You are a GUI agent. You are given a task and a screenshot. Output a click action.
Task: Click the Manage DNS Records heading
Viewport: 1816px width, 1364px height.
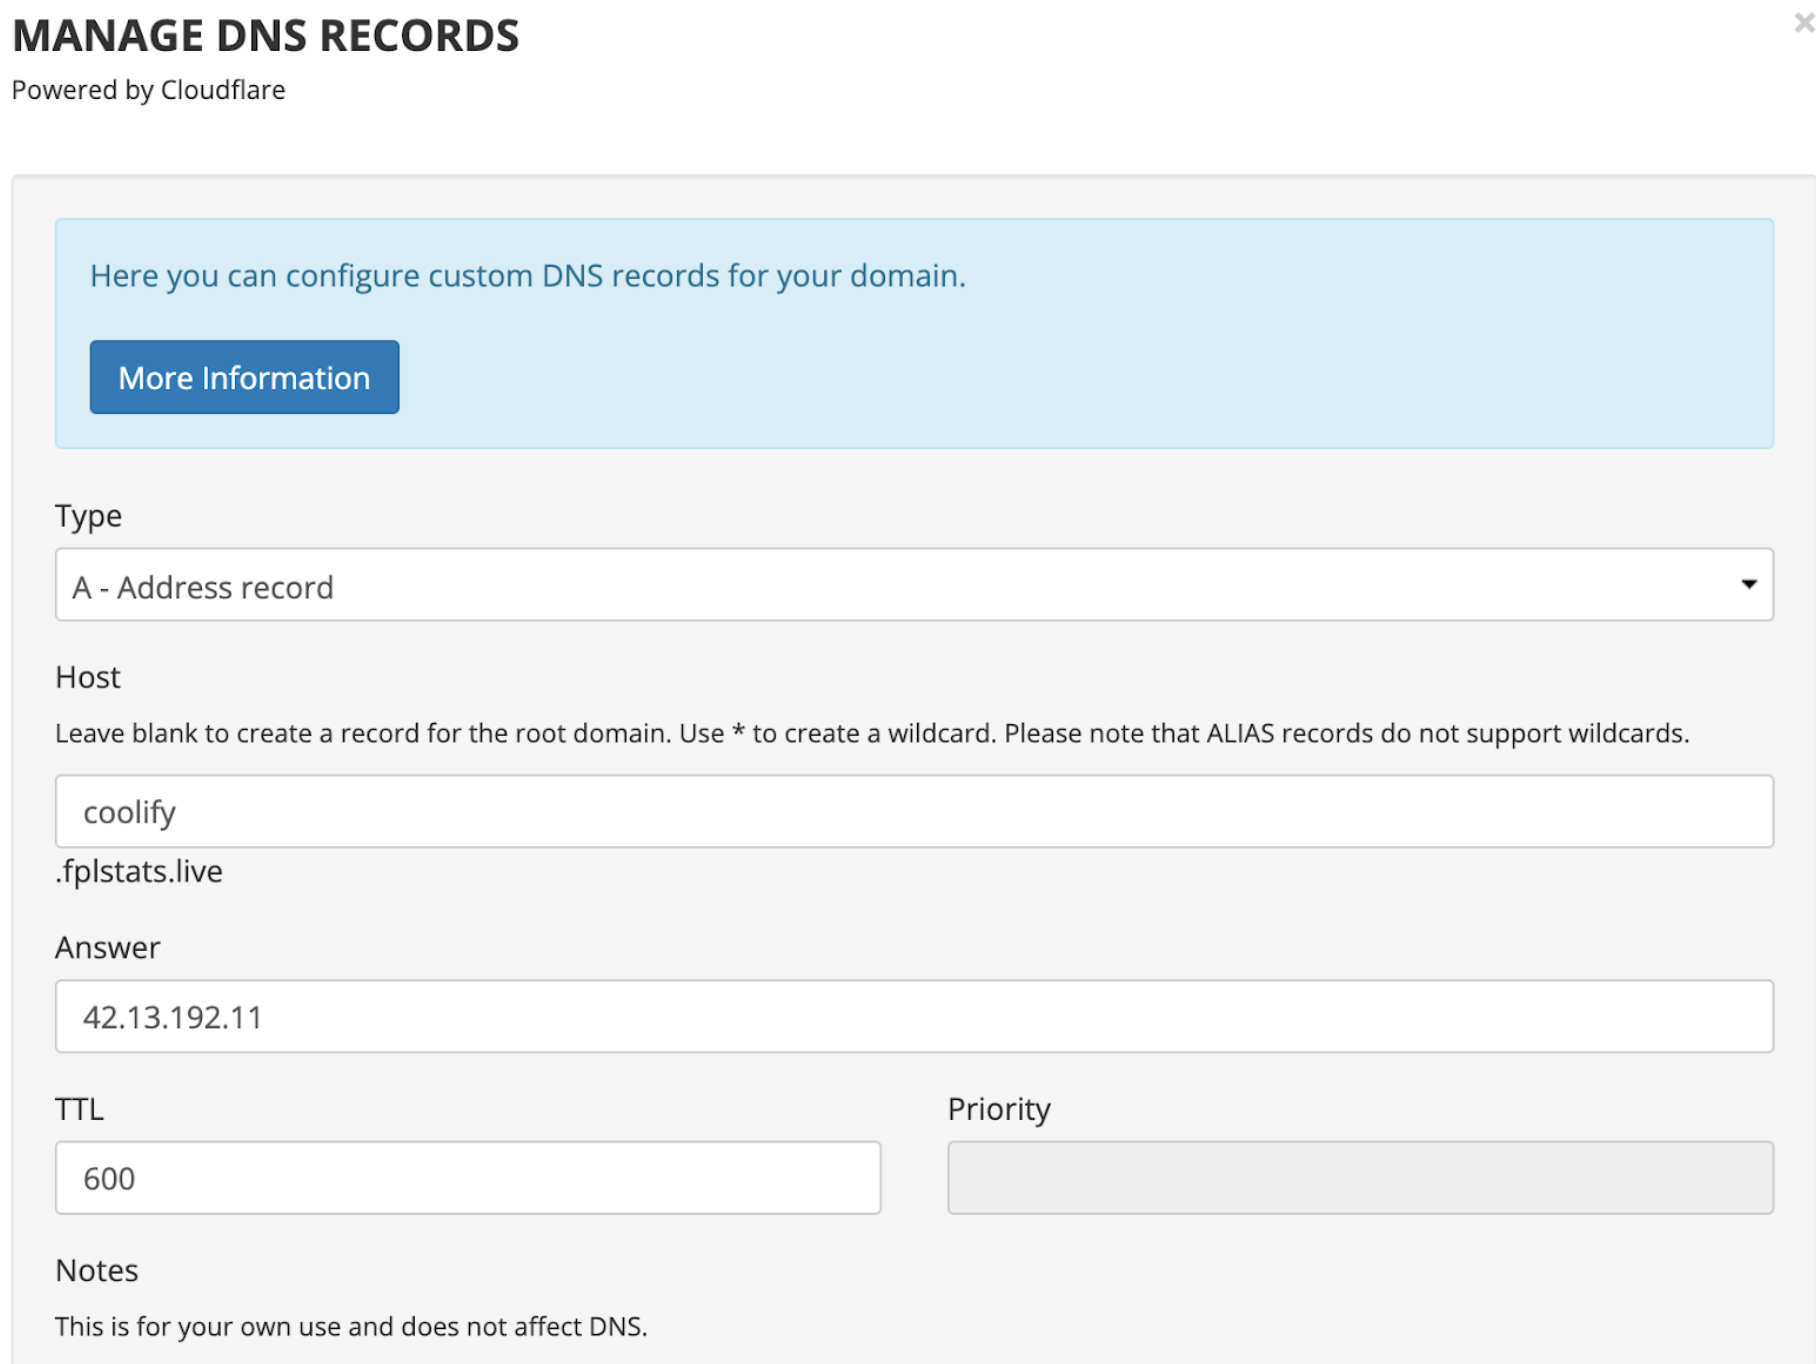click(265, 36)
